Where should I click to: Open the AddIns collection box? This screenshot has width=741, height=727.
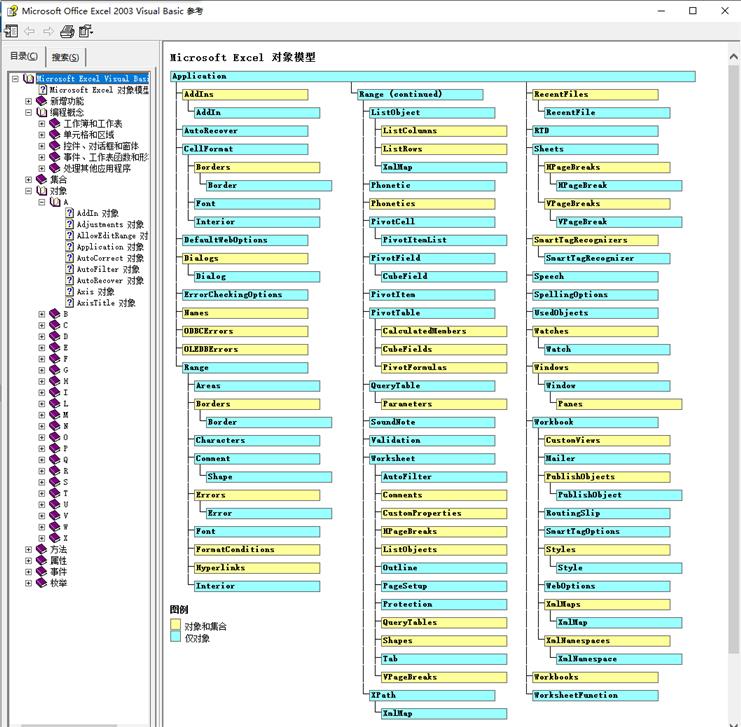245,95
